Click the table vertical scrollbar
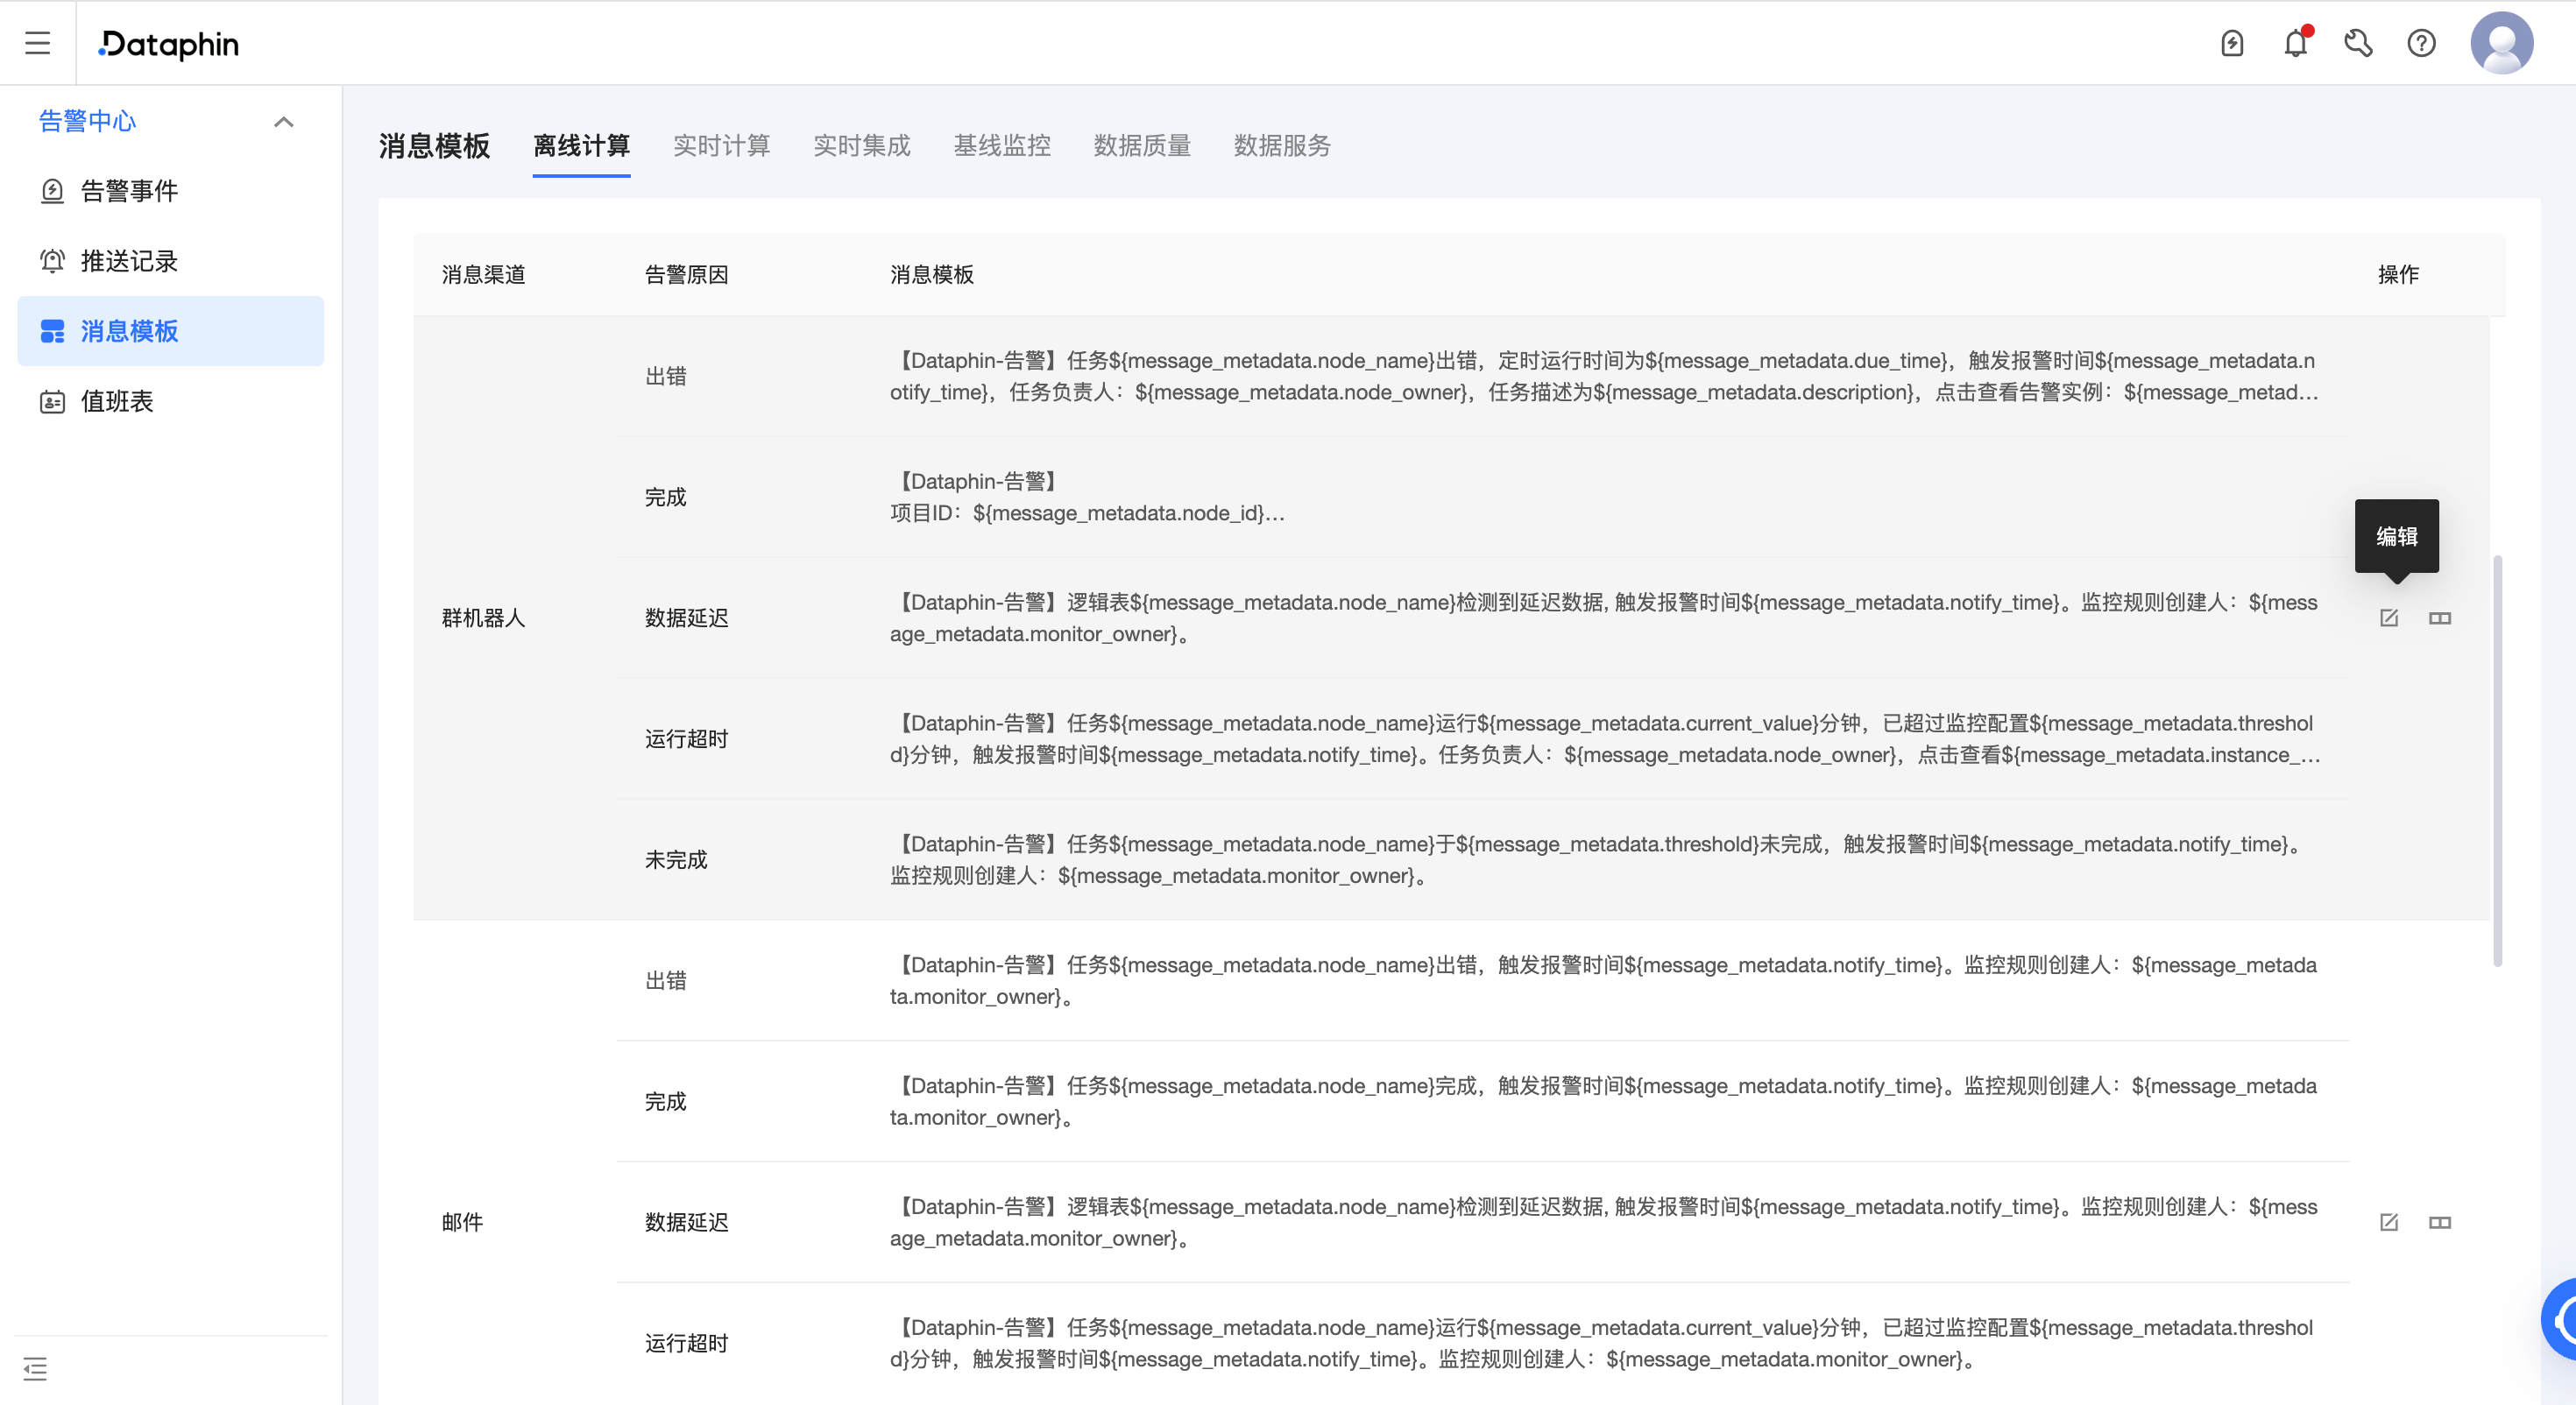Image resolution: width=2576 pixels, height=1405 pixels. (2497, 760)
